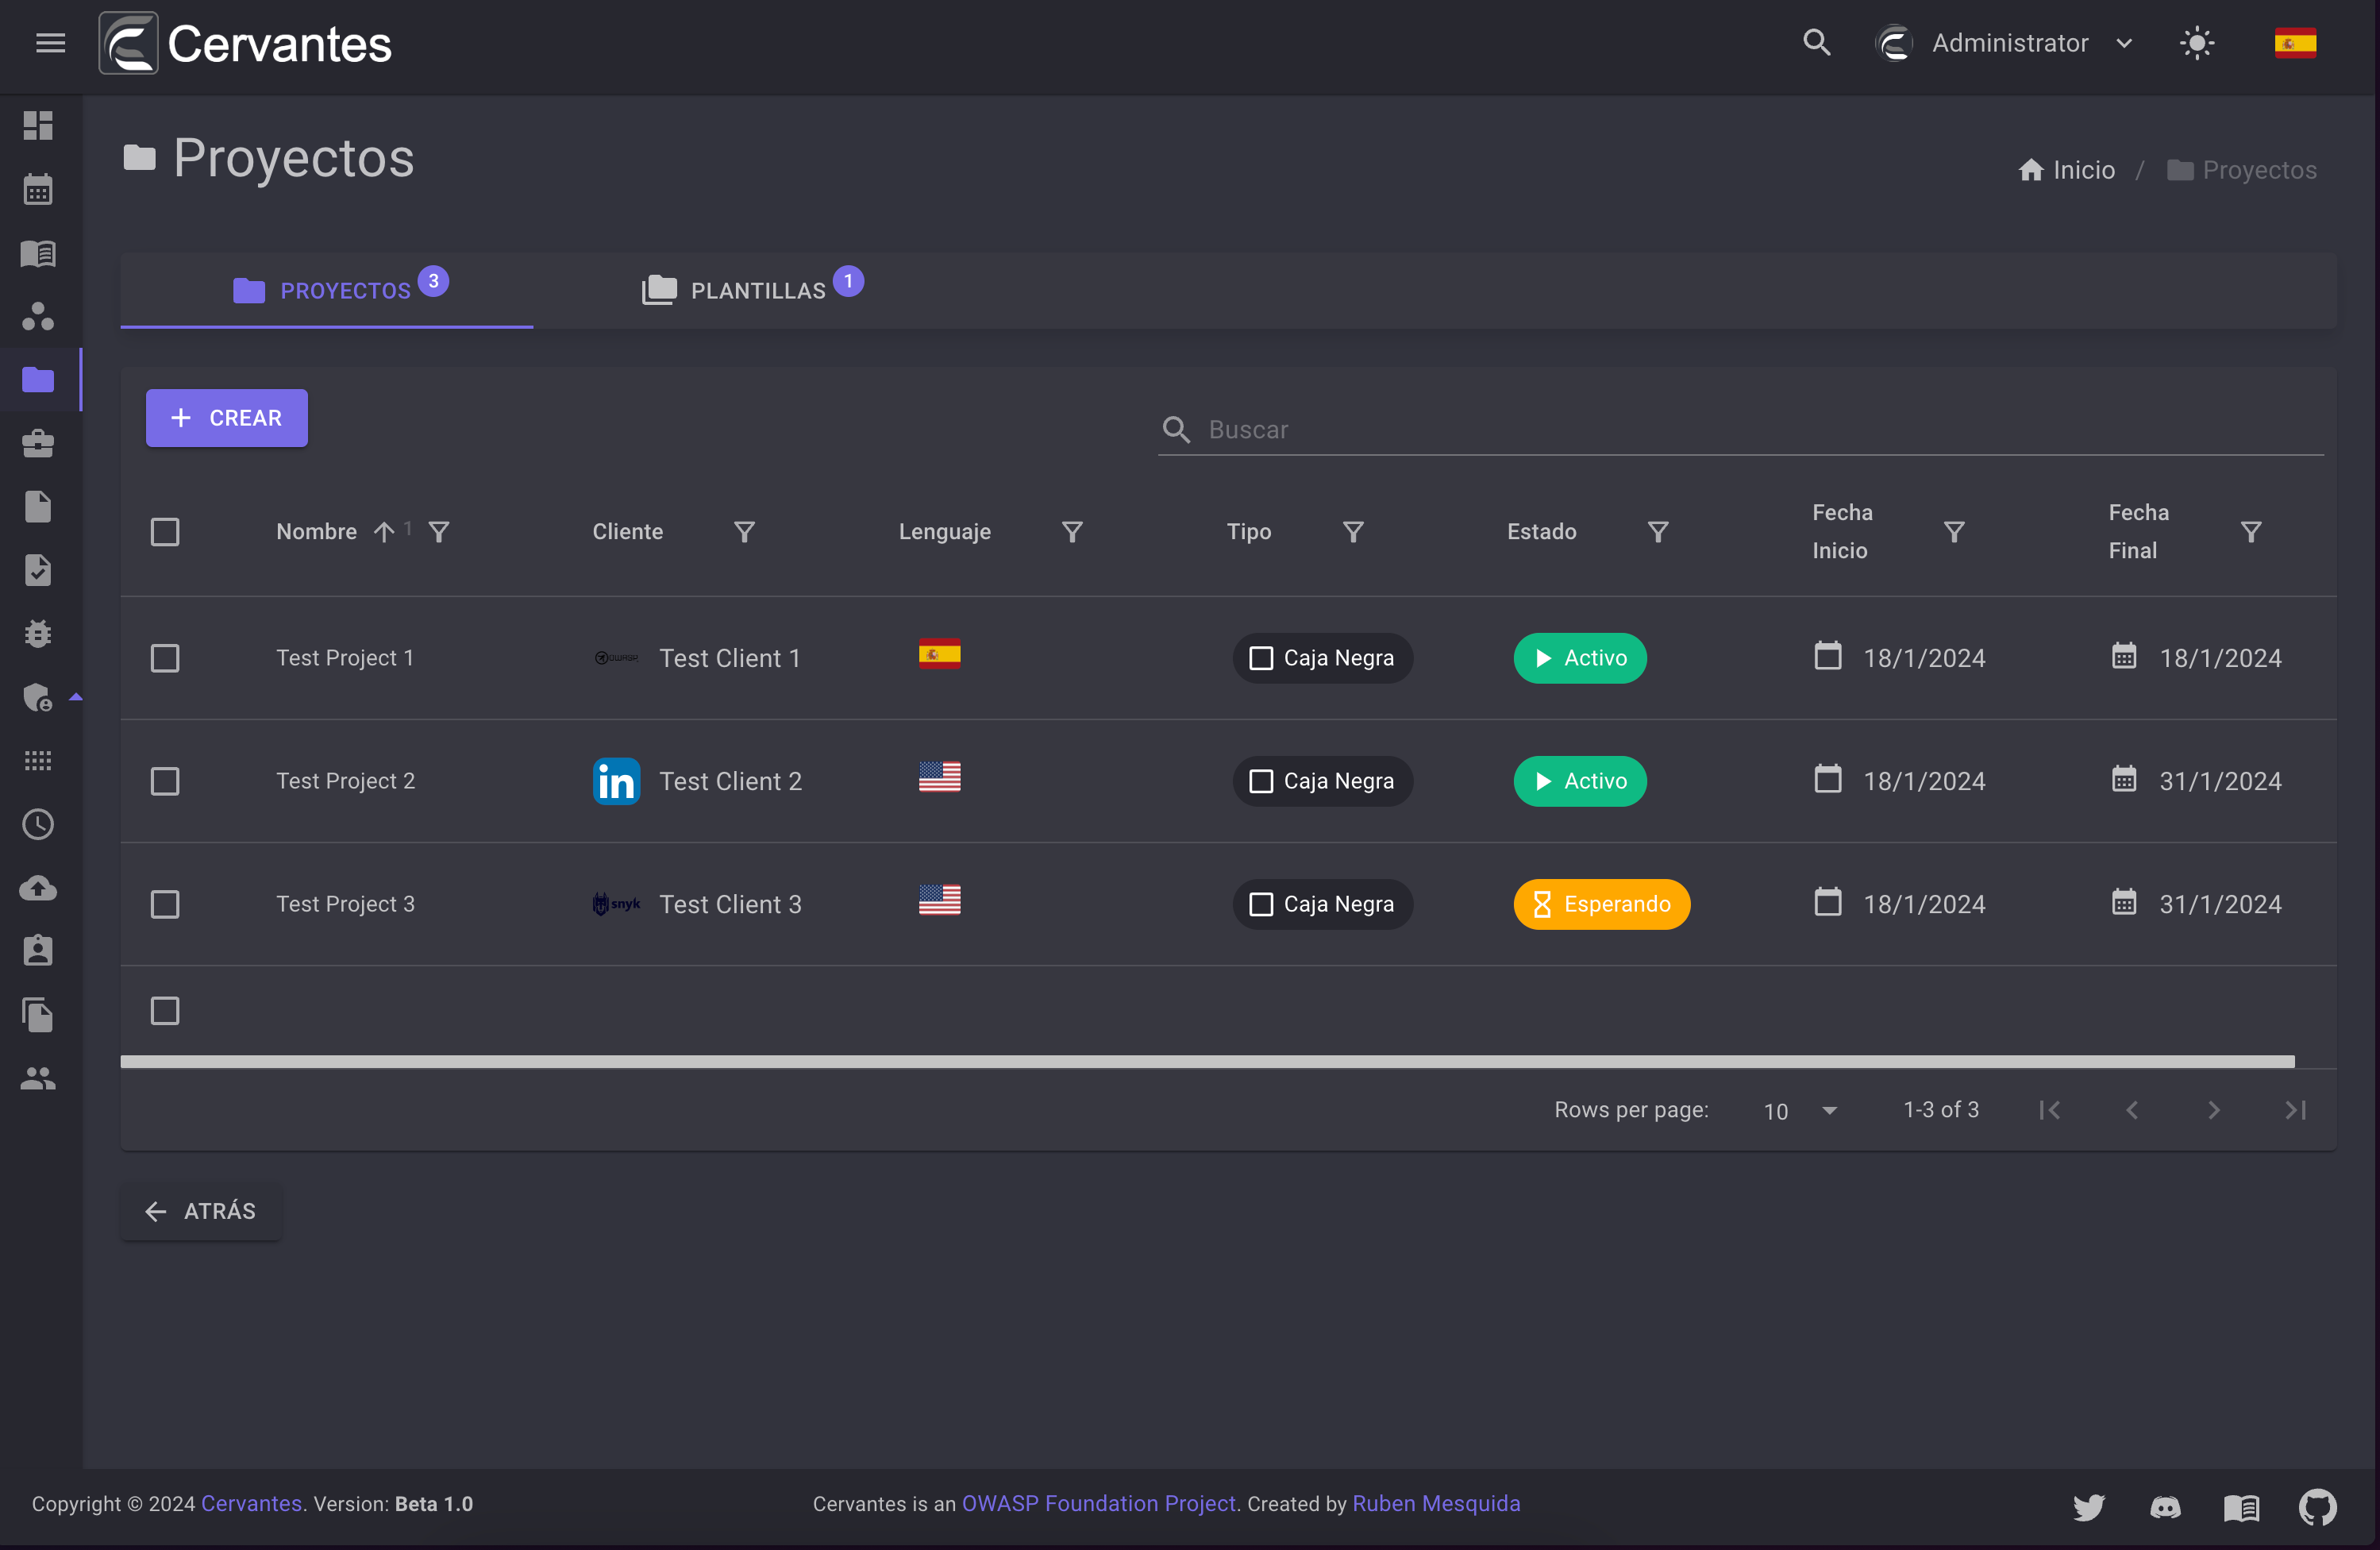Open Dashboard icon in sidebar
This screenshot has height=1550, width=2380.
tap(38, 125)
